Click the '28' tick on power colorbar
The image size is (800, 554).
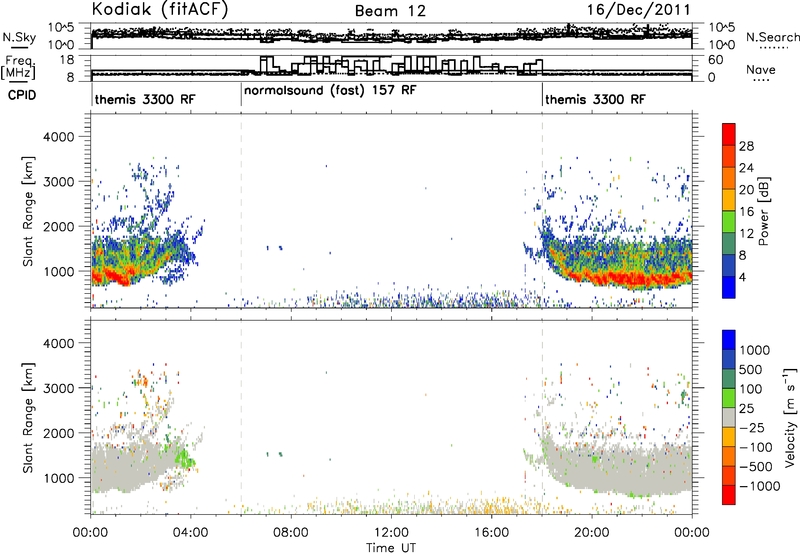click(x=746, y=146)
